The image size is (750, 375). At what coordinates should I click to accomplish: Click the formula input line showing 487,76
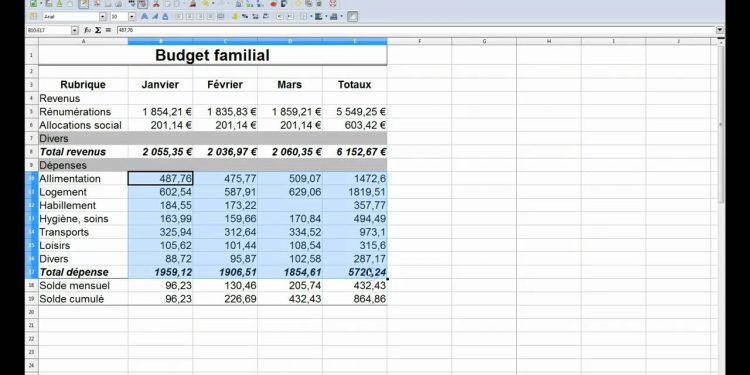415,30
